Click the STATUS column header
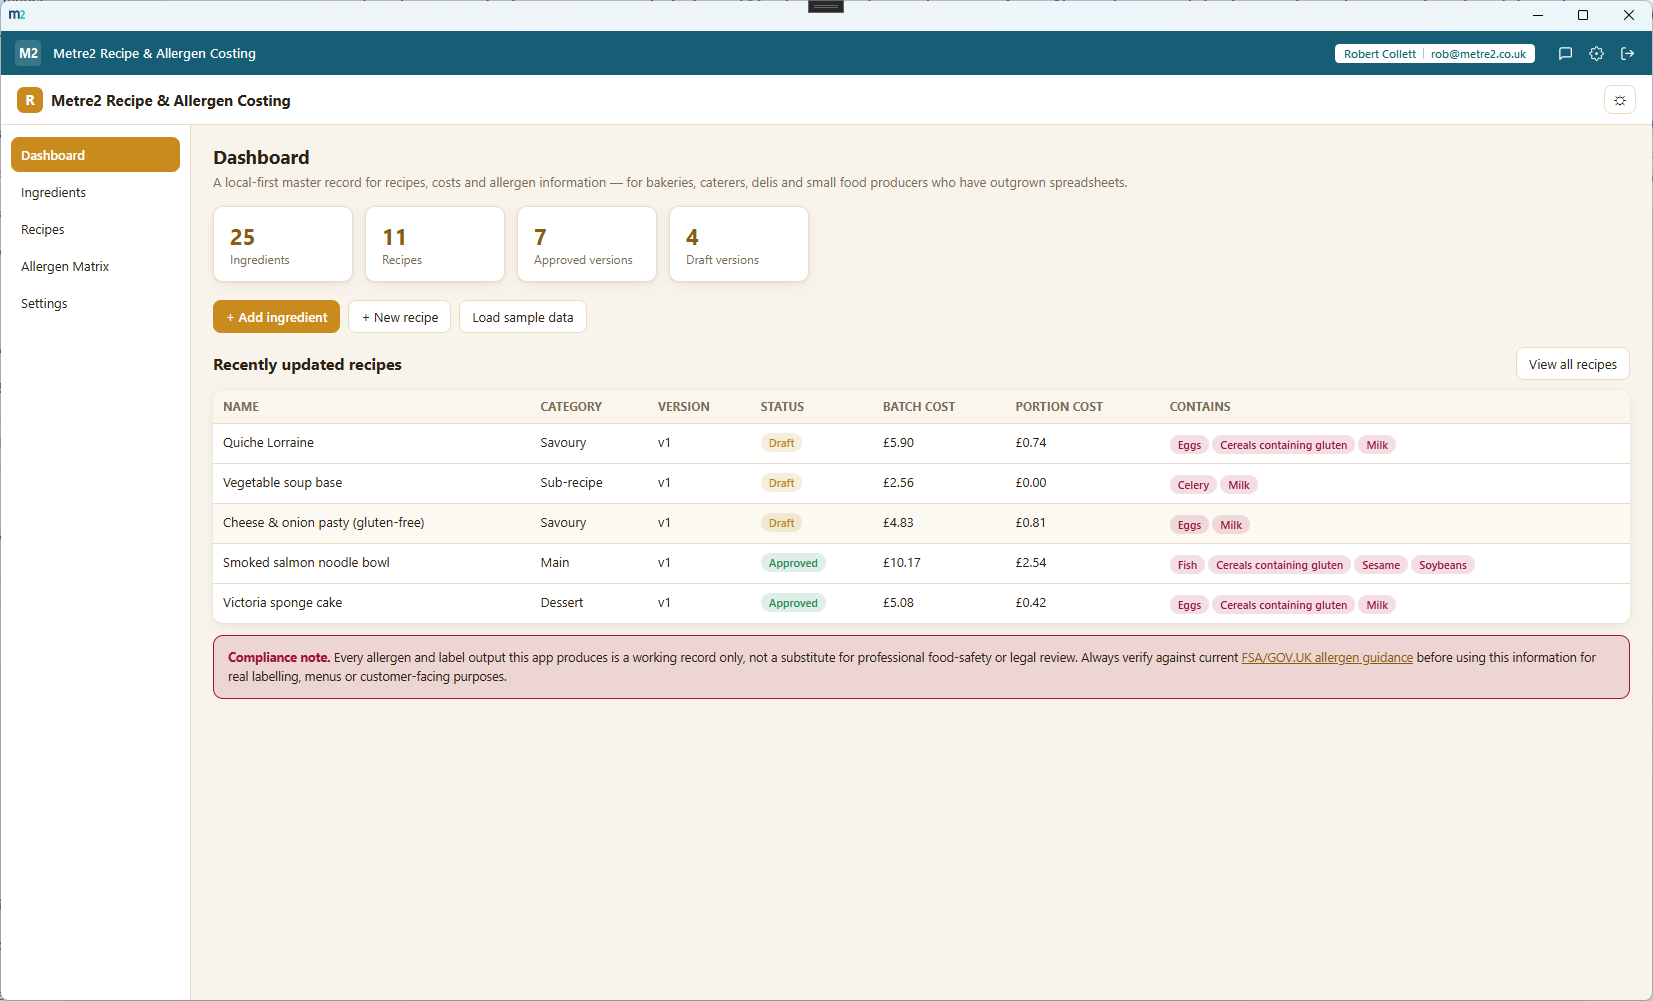The image size is (1653, 1001). point(782,407)
